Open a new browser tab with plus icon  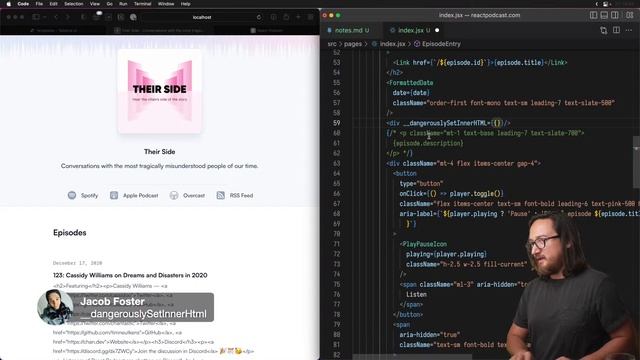click(298, 17)
